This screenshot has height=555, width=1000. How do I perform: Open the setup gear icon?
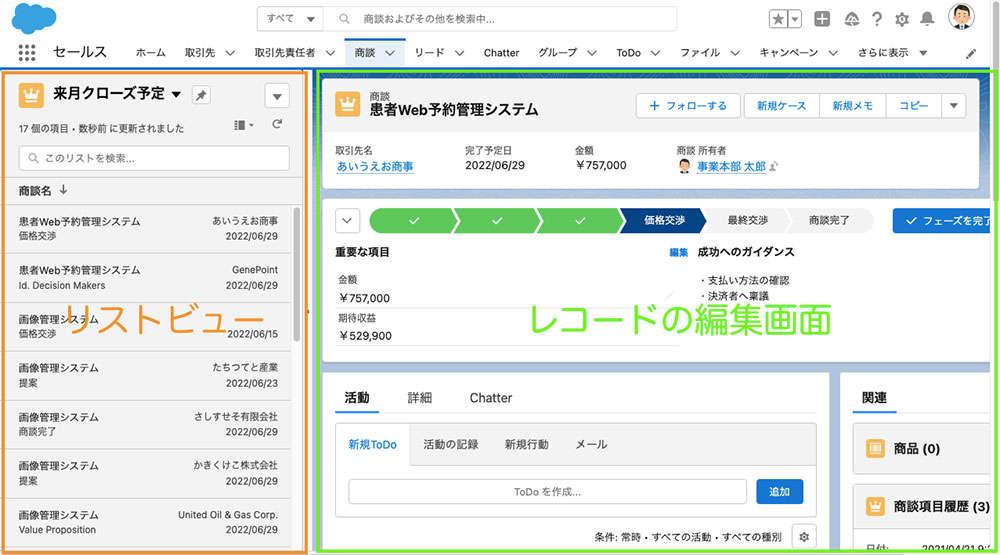pyautogui.click(x=902, y=19)
